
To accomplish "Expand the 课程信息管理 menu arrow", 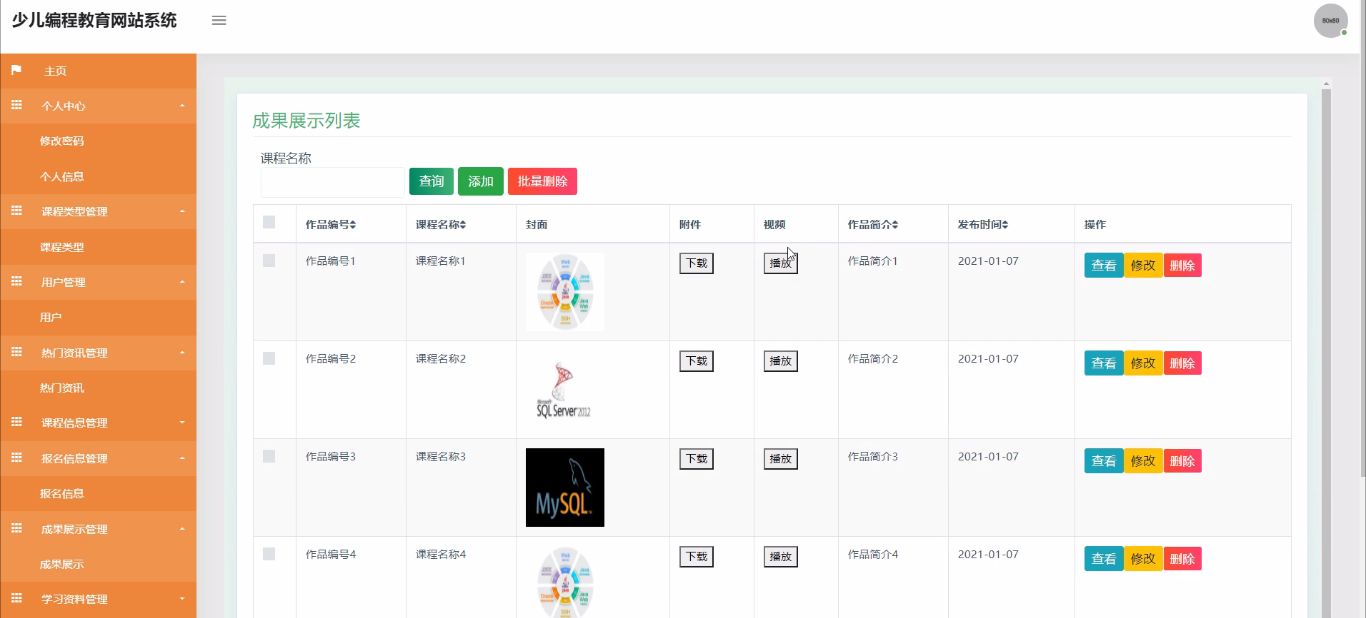I will point(182,422).
